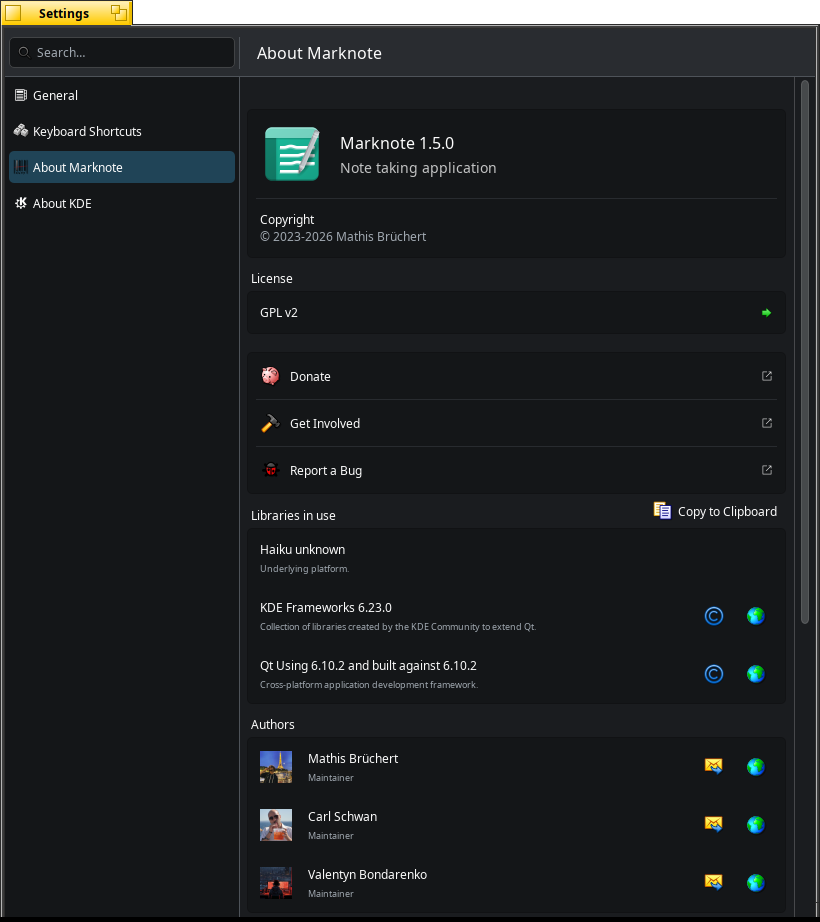Click the Report a Bug icon

(270, 471)
